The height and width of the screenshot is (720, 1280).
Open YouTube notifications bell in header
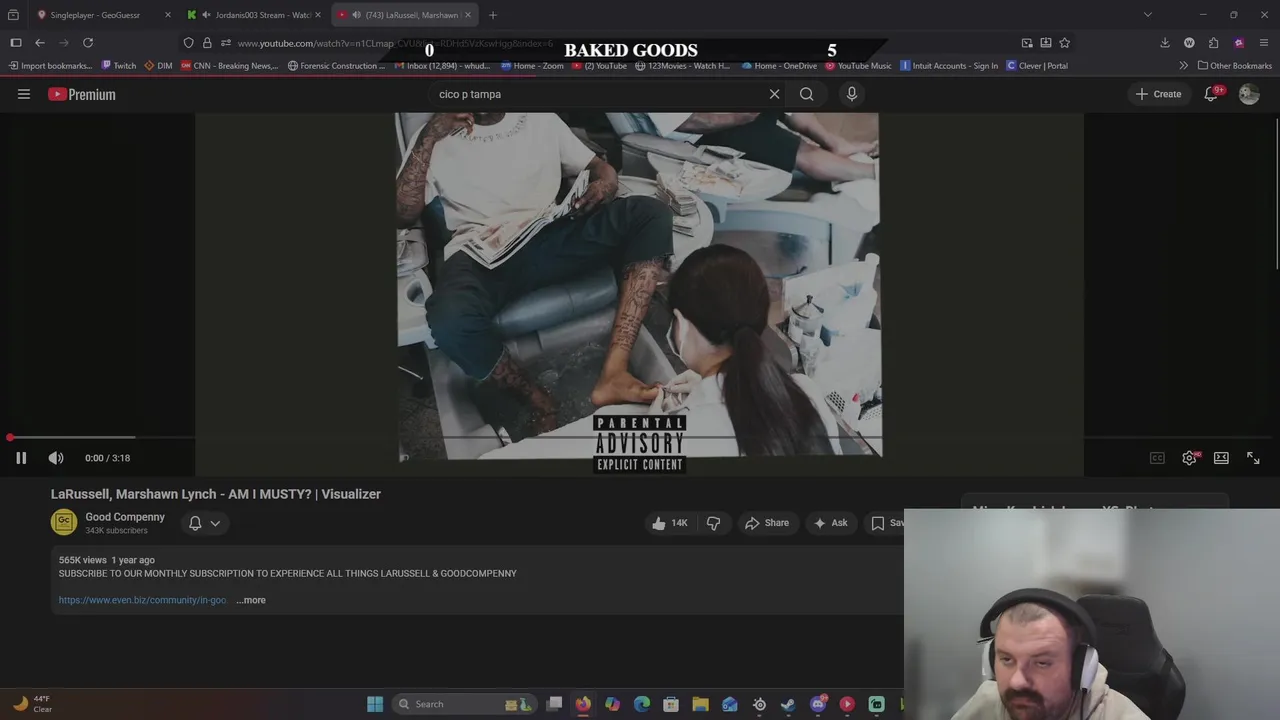(1211, 94)
